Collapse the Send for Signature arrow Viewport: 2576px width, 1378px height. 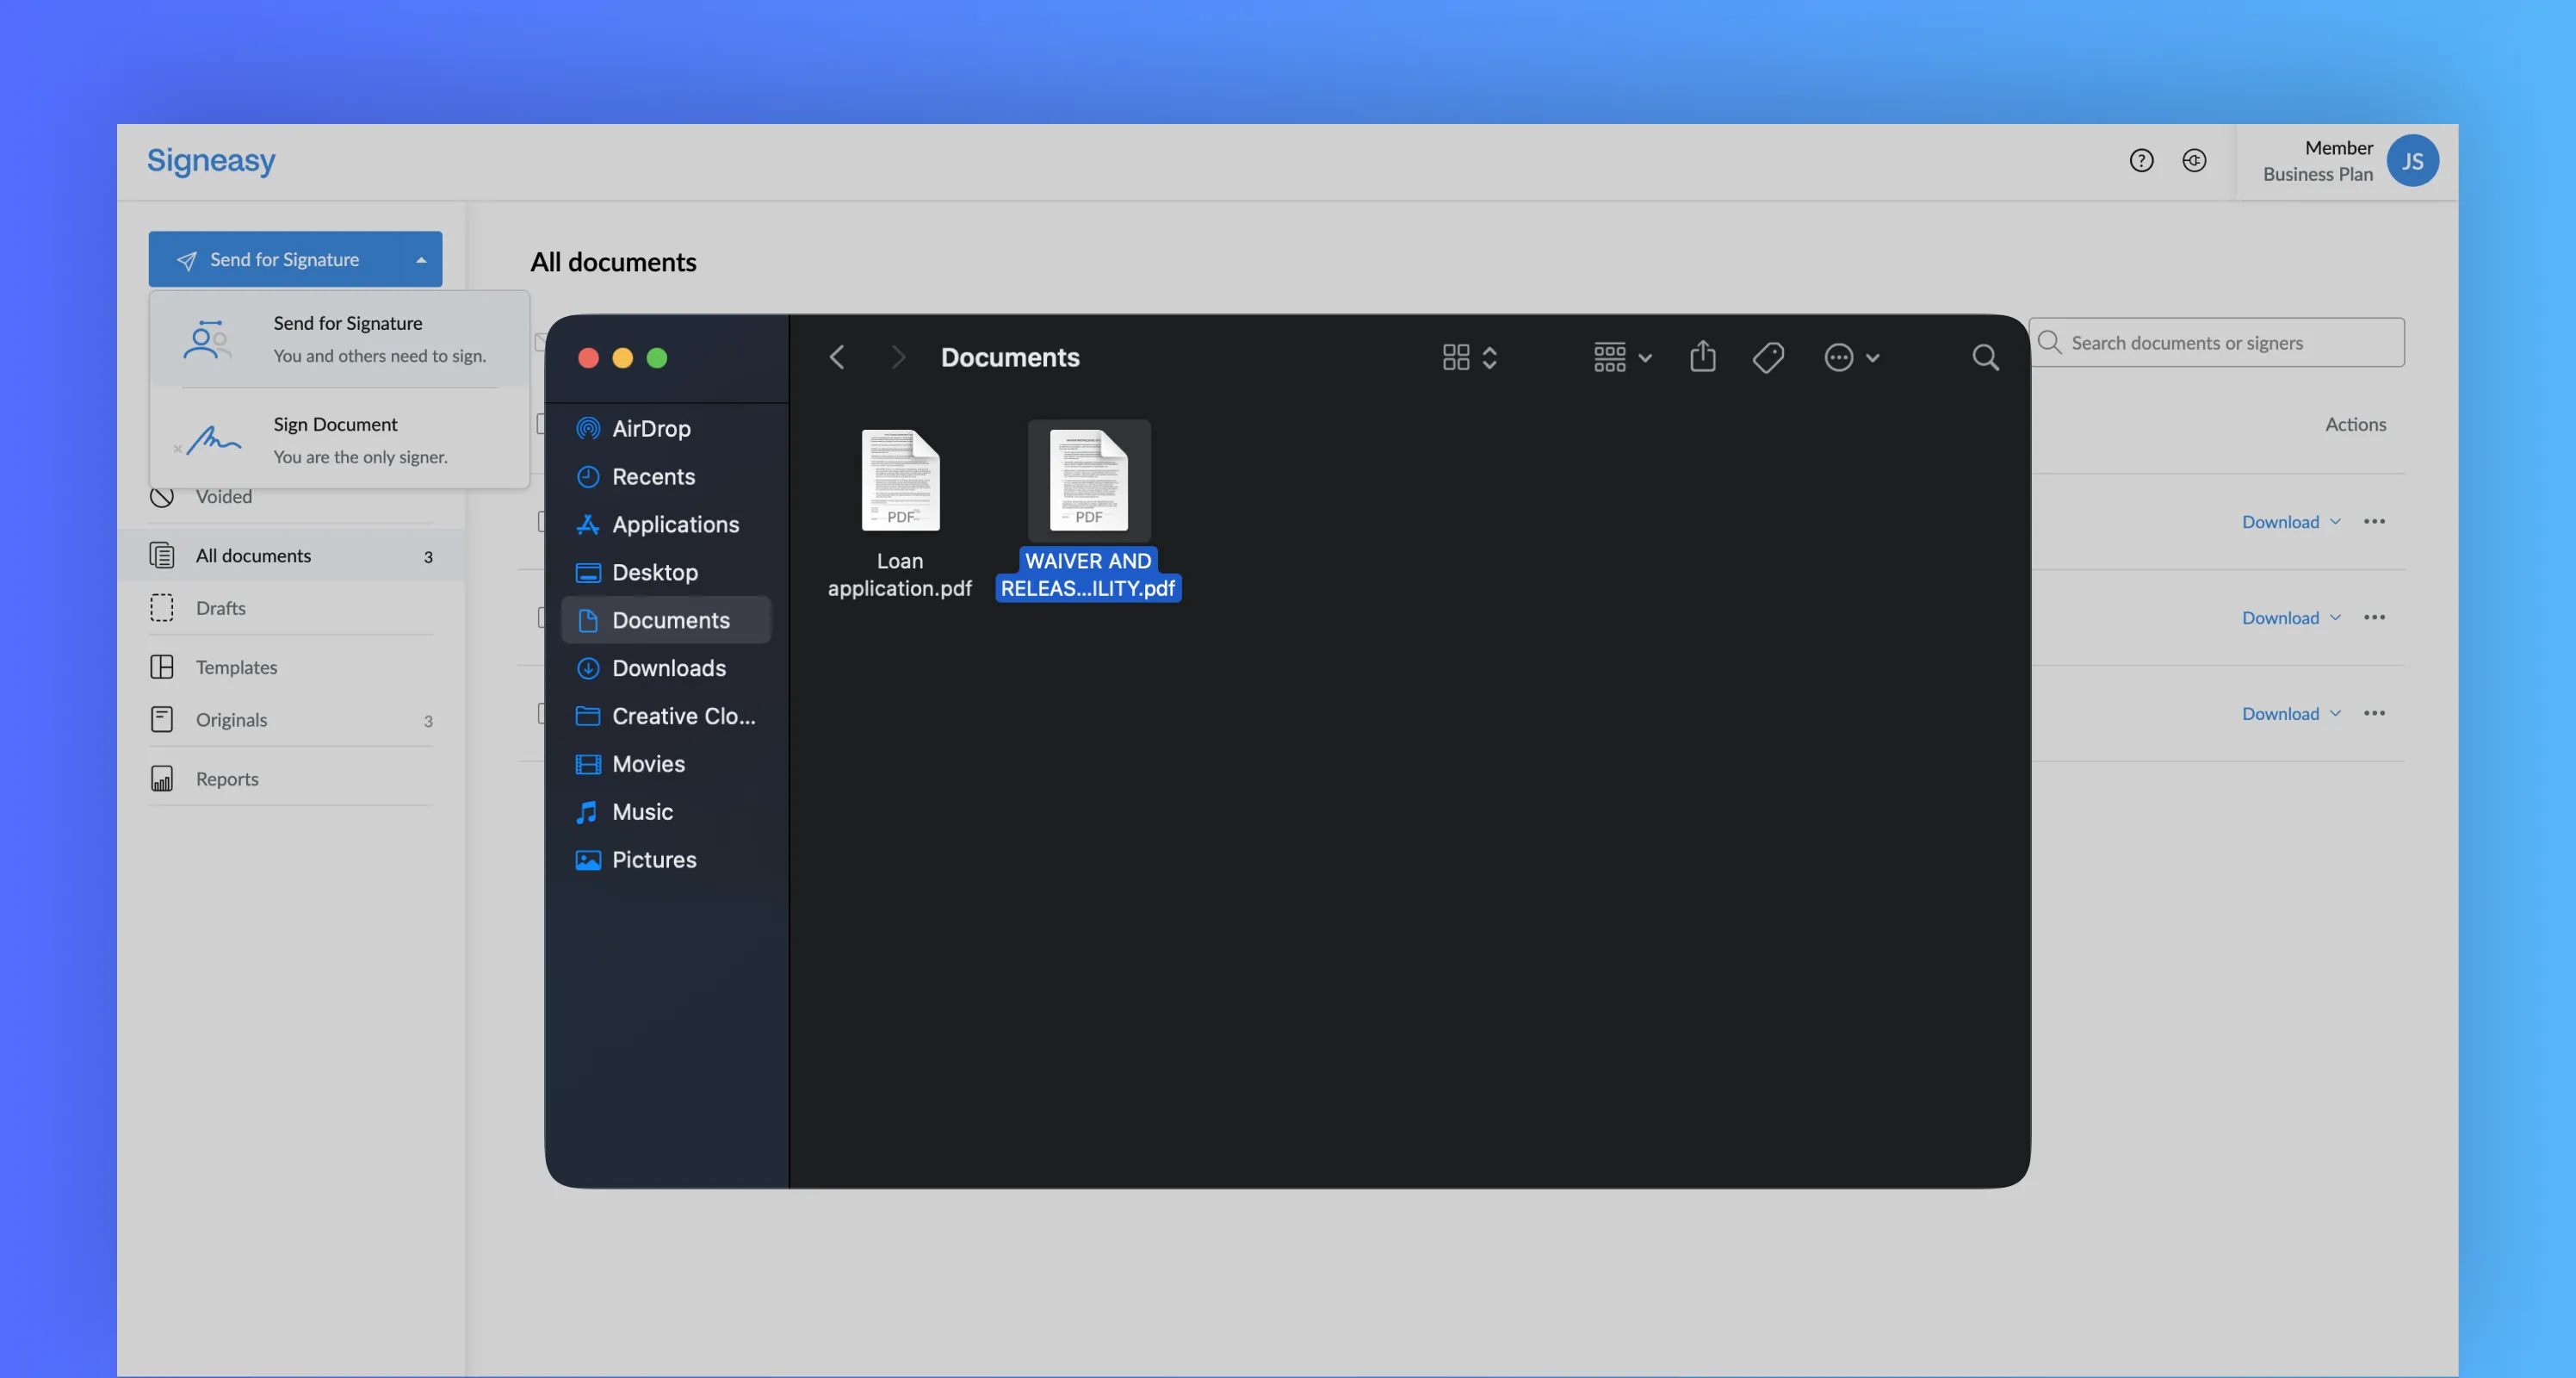pos(421,260)
